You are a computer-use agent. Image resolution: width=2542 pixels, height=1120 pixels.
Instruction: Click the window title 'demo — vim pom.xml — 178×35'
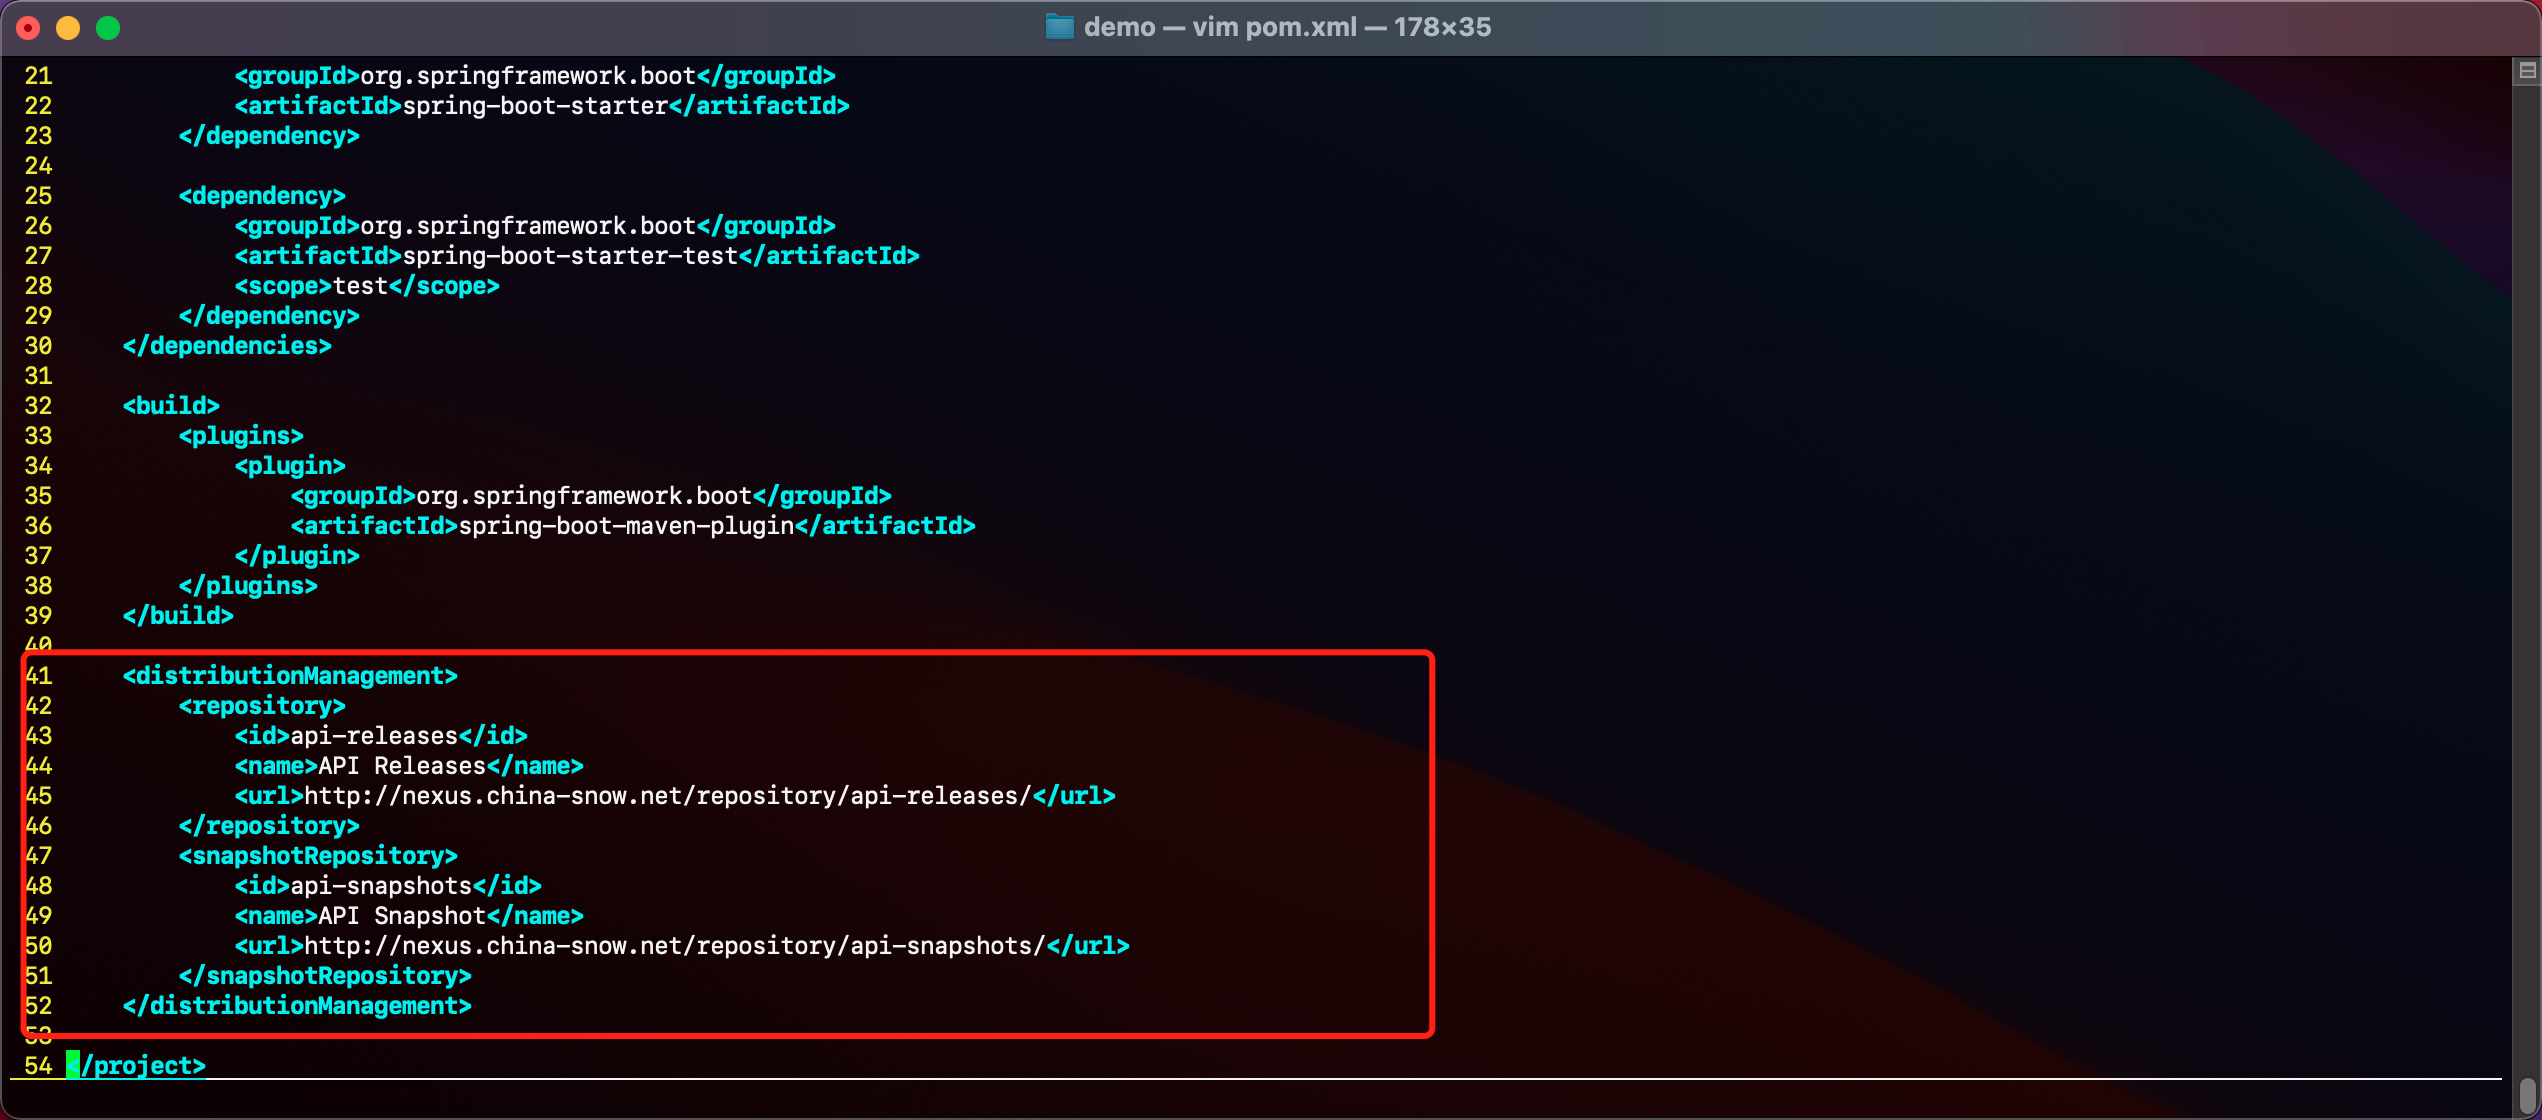pyautogui.click(x=1287, y=27)
